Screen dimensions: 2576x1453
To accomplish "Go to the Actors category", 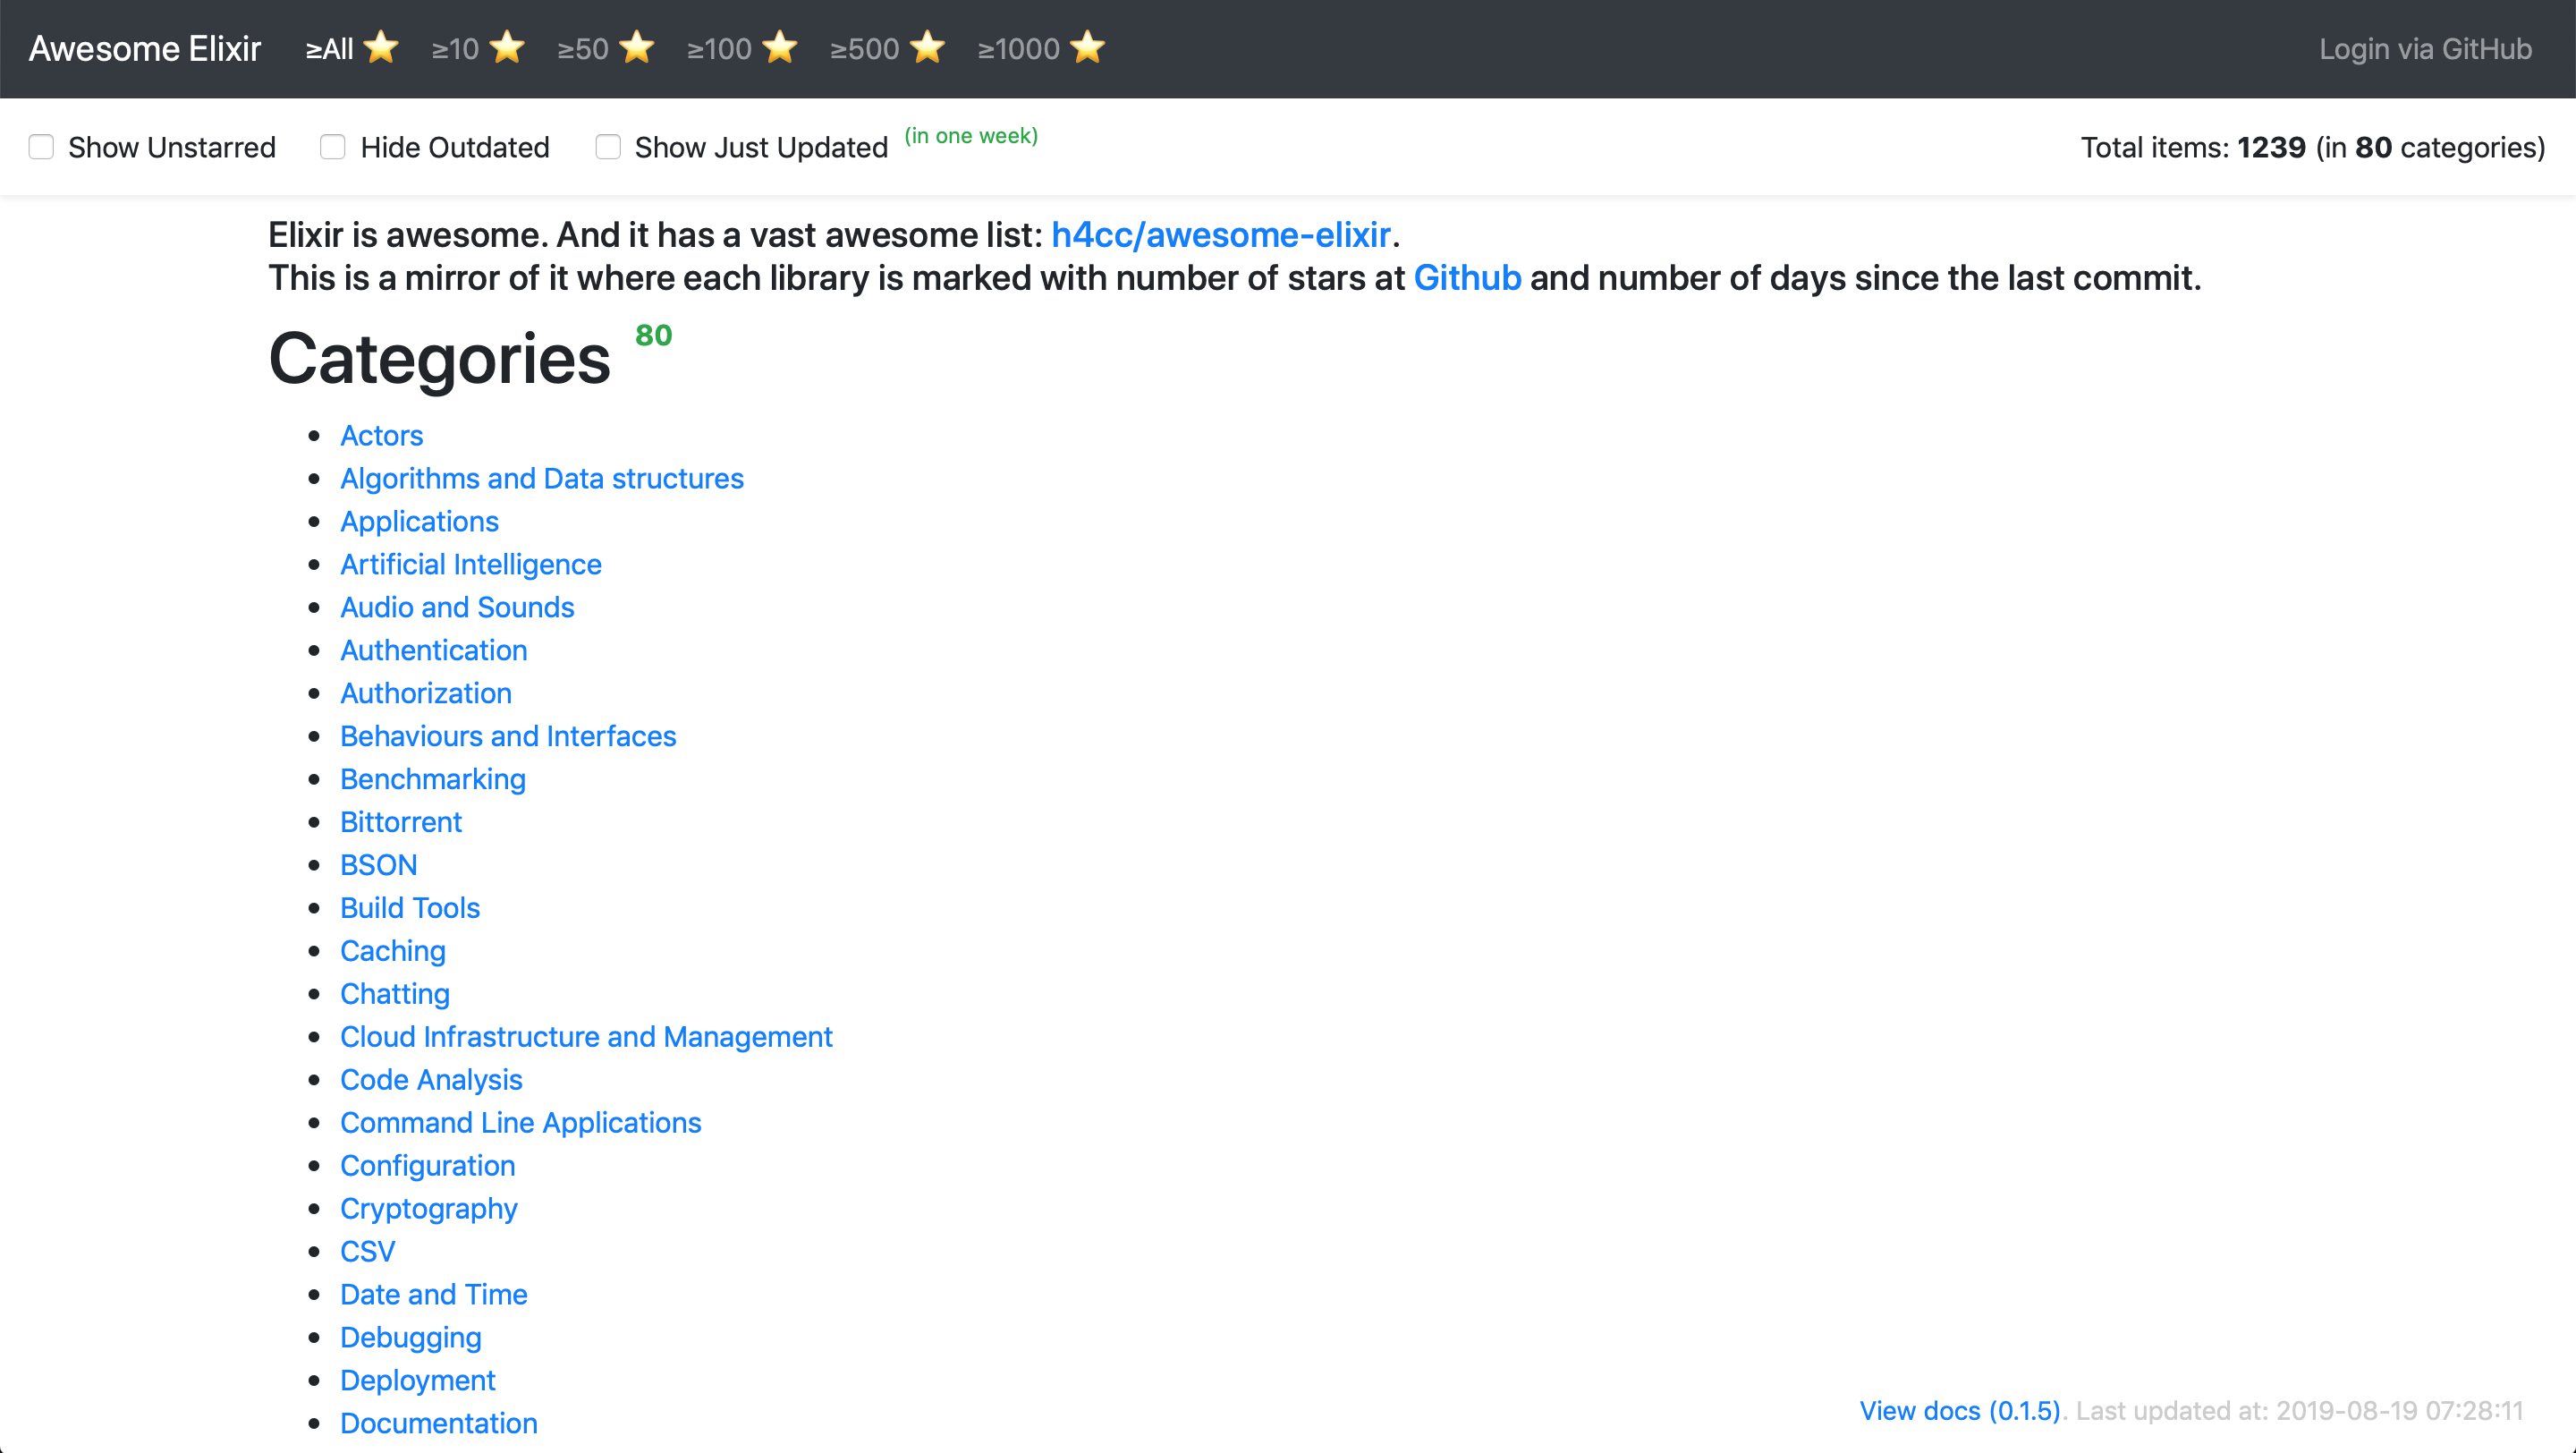I will tap(381, 436).
